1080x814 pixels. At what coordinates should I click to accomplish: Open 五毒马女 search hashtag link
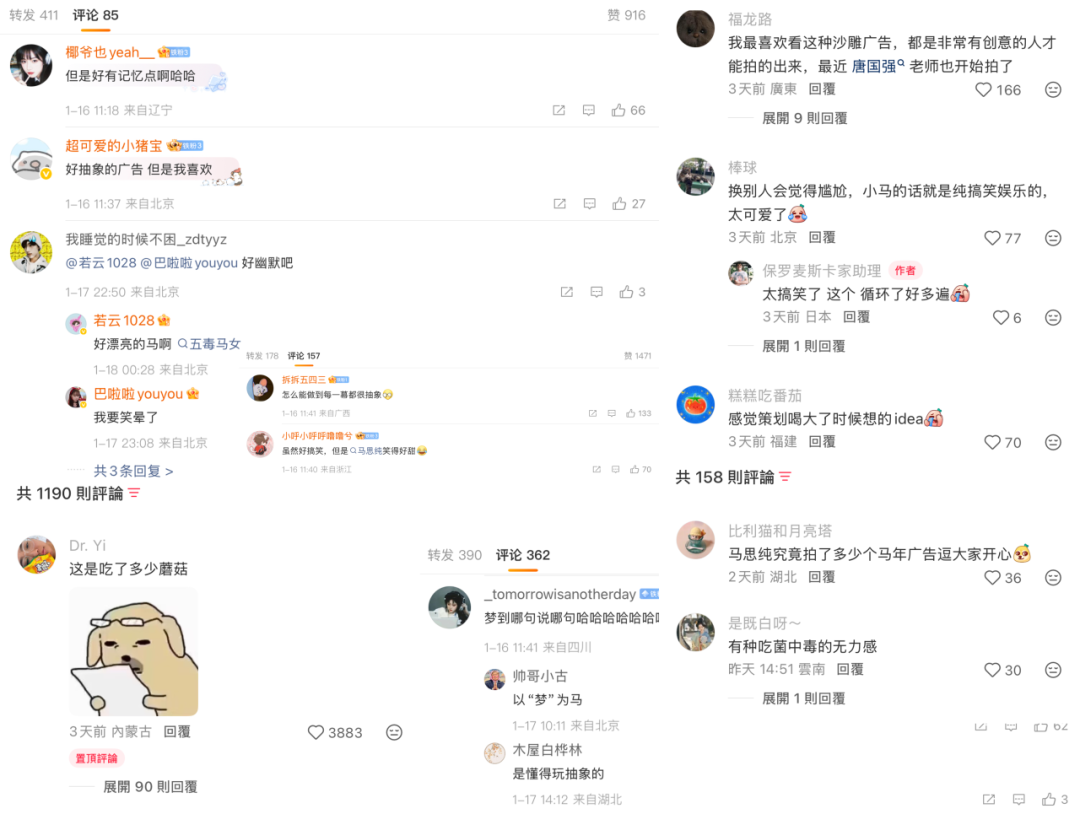point(209,344)
